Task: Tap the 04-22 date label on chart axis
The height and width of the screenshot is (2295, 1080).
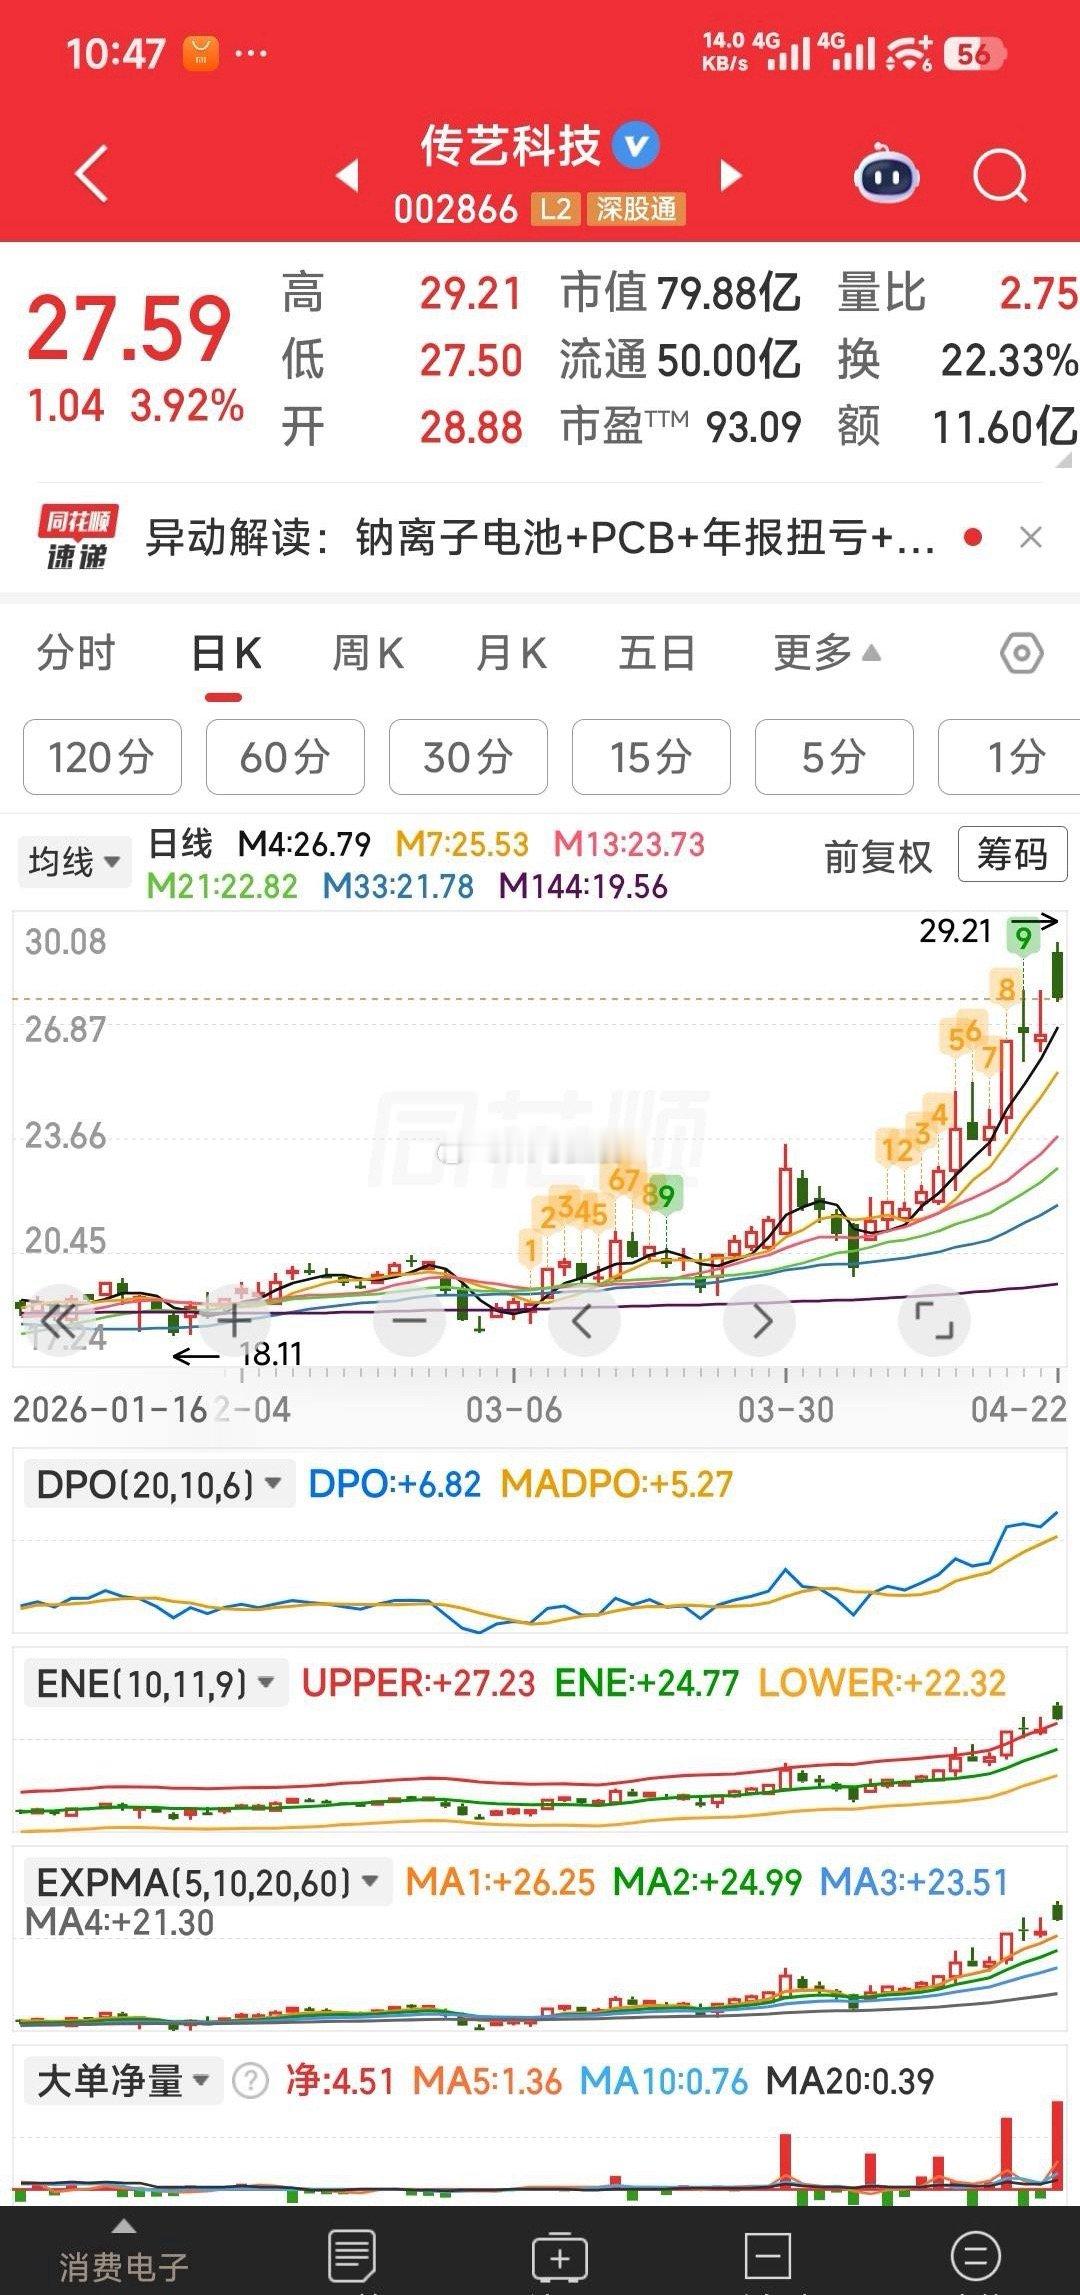Action: pos(1018,1410)
